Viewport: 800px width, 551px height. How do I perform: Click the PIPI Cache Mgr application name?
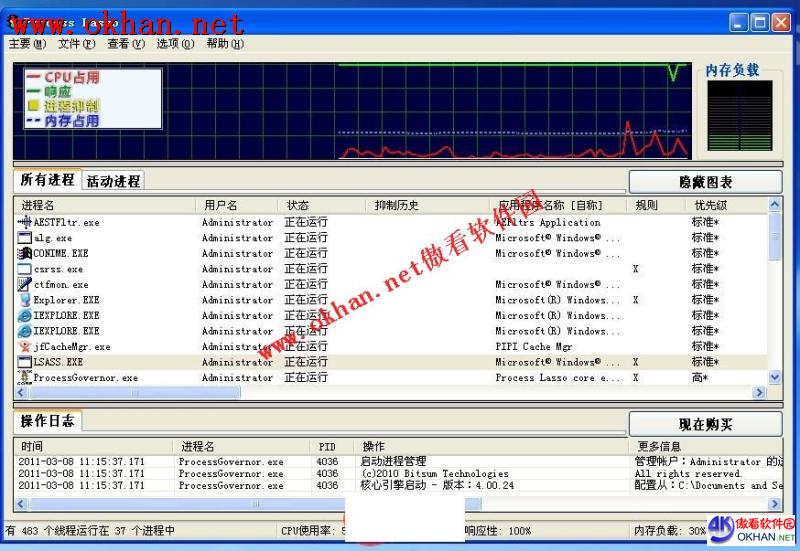click(x=534, y=346)
